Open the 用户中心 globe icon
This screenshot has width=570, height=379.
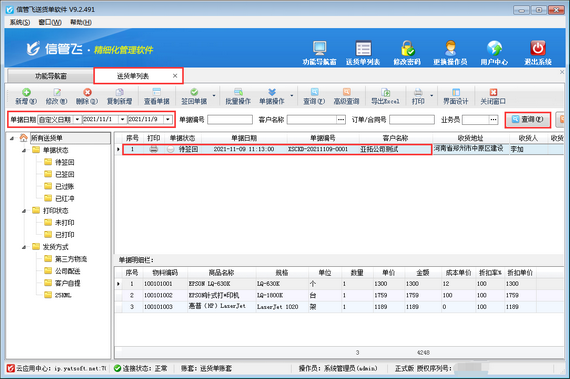coord(494,48)
